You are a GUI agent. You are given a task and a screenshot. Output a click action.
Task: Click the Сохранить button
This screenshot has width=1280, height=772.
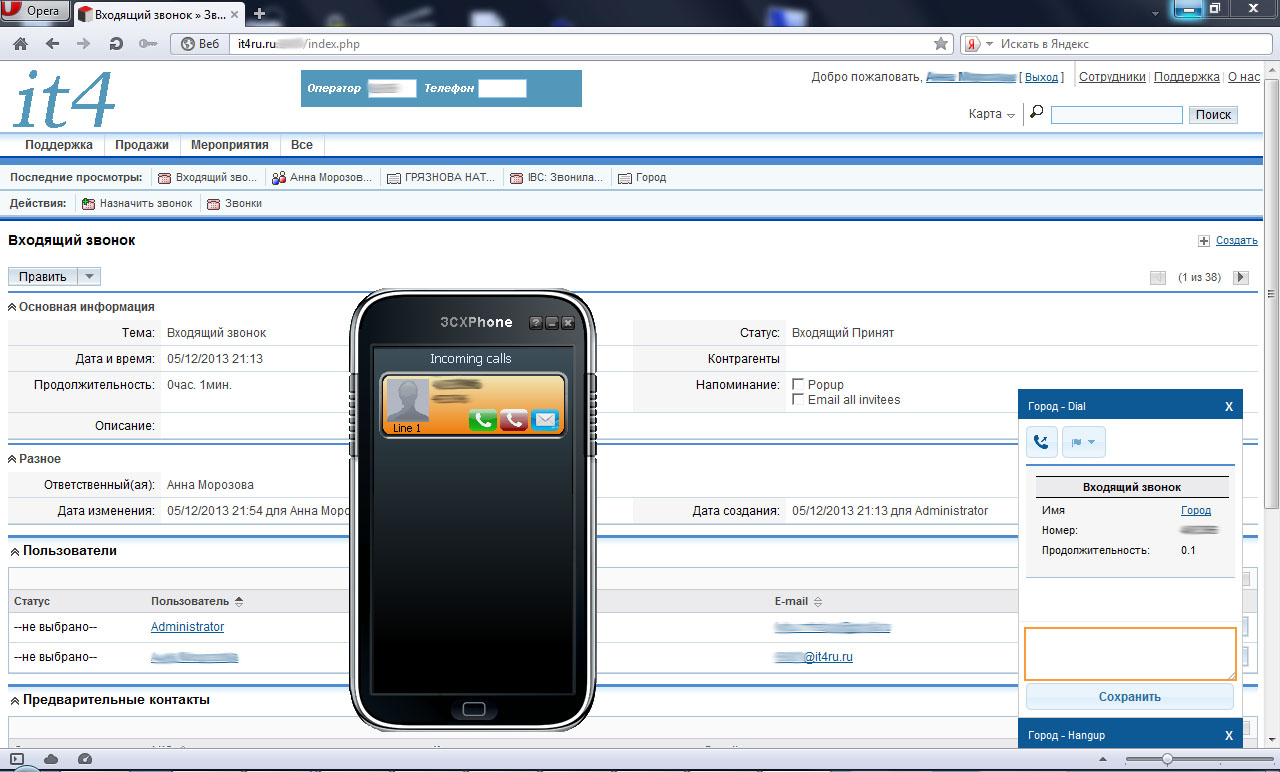tap(1130, 697)
